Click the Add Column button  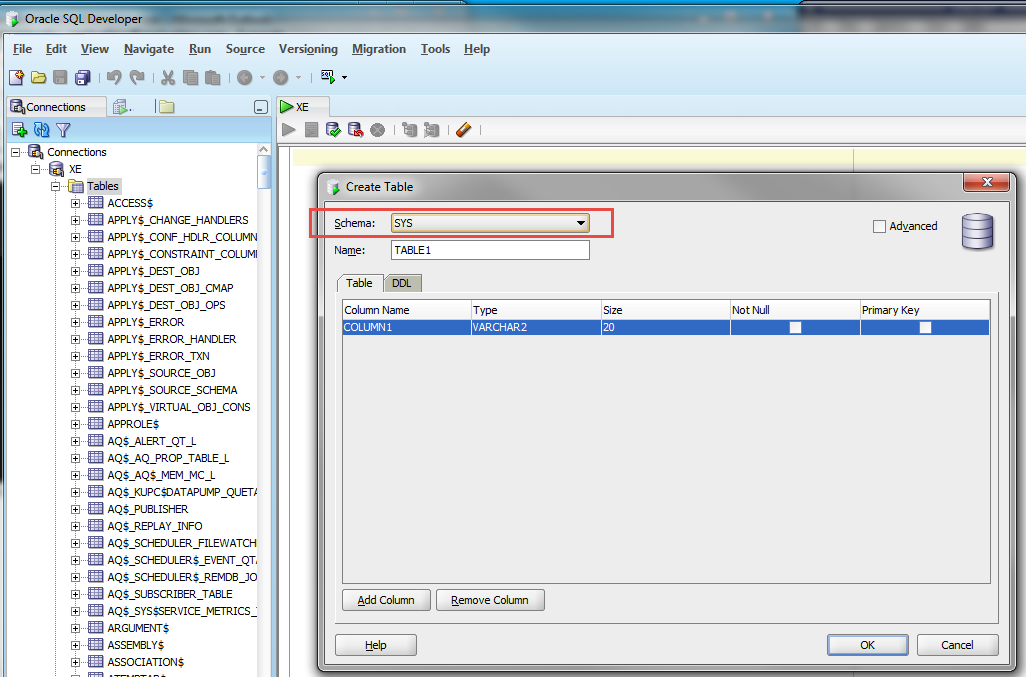386,600
